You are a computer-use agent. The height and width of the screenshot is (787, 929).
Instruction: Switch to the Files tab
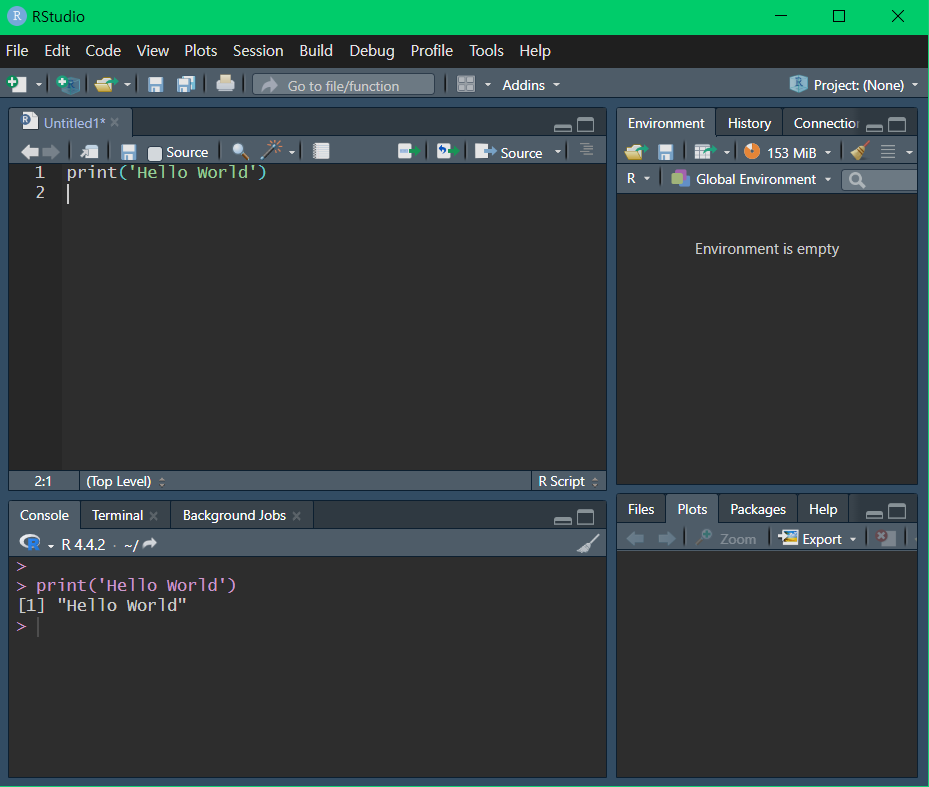(x=640, y=509)
